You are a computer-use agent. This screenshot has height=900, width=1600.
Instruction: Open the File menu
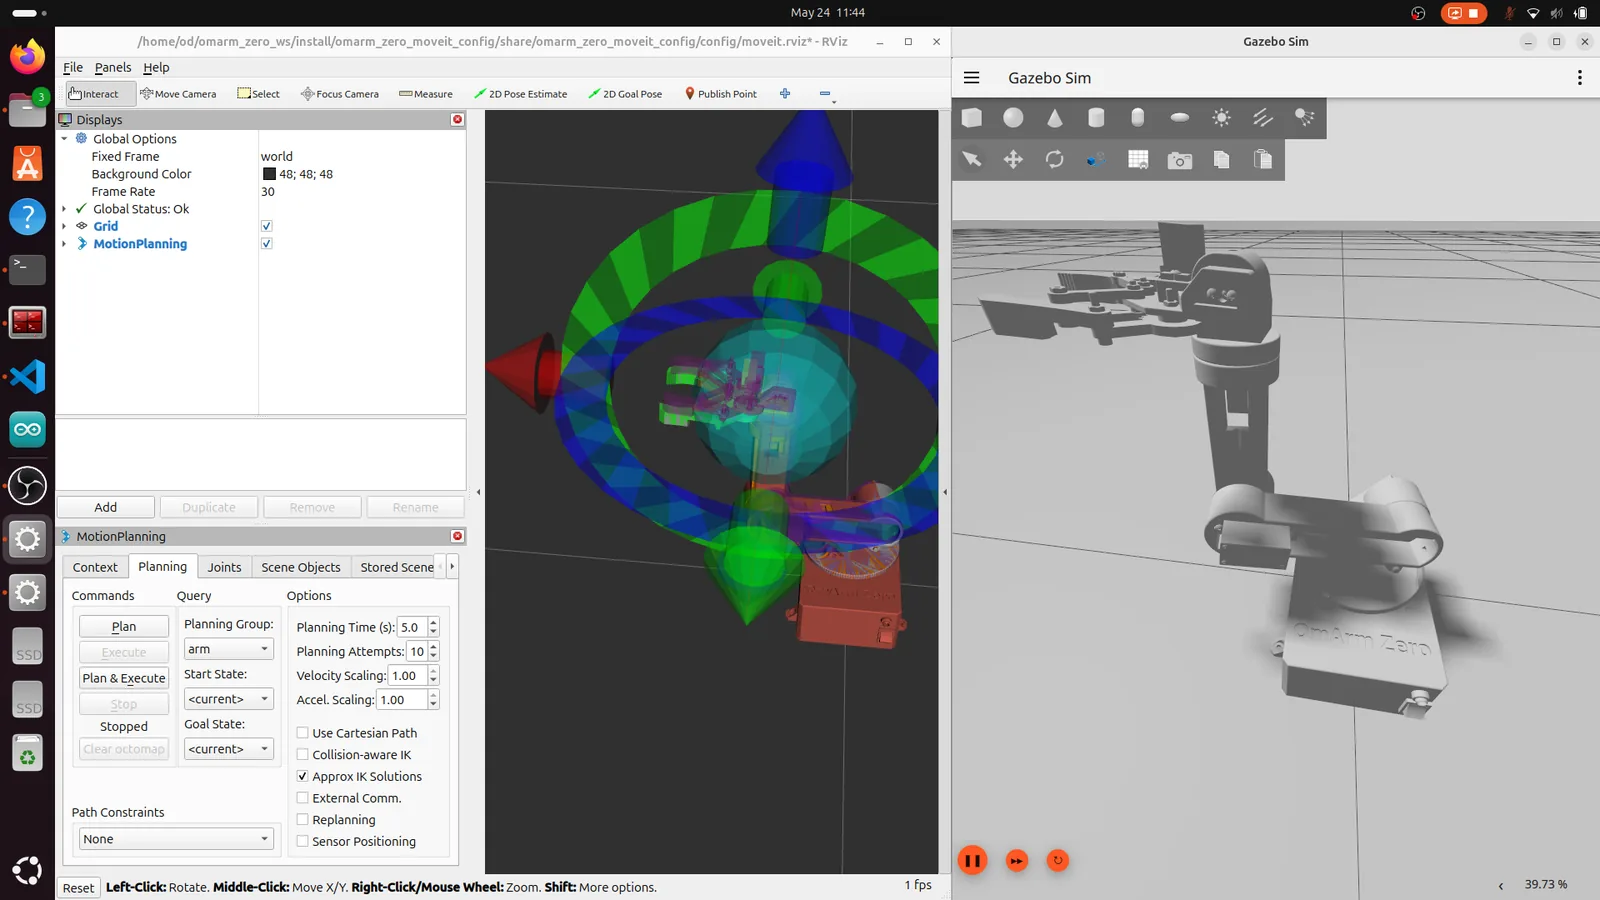point(73,68)
